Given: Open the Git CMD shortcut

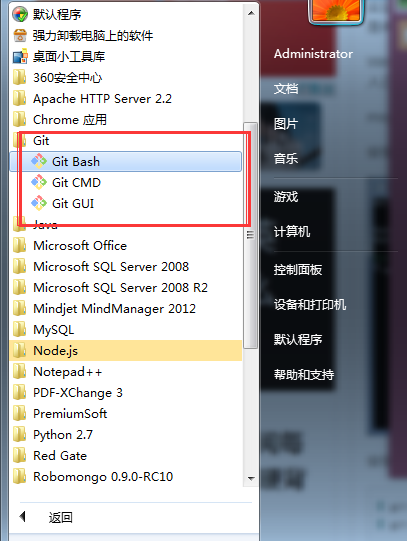Looking at the screenshot, I should [126, 183].
